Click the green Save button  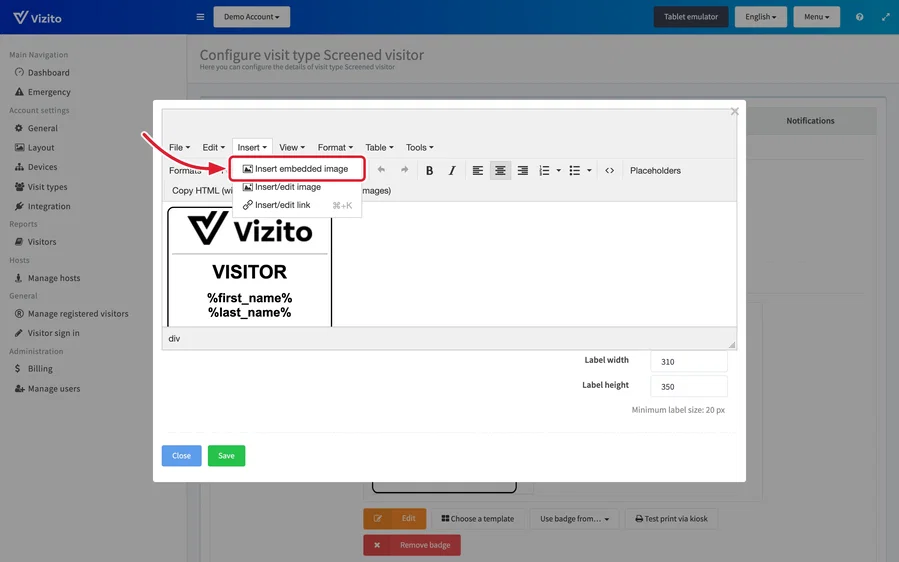pos(226,456)
